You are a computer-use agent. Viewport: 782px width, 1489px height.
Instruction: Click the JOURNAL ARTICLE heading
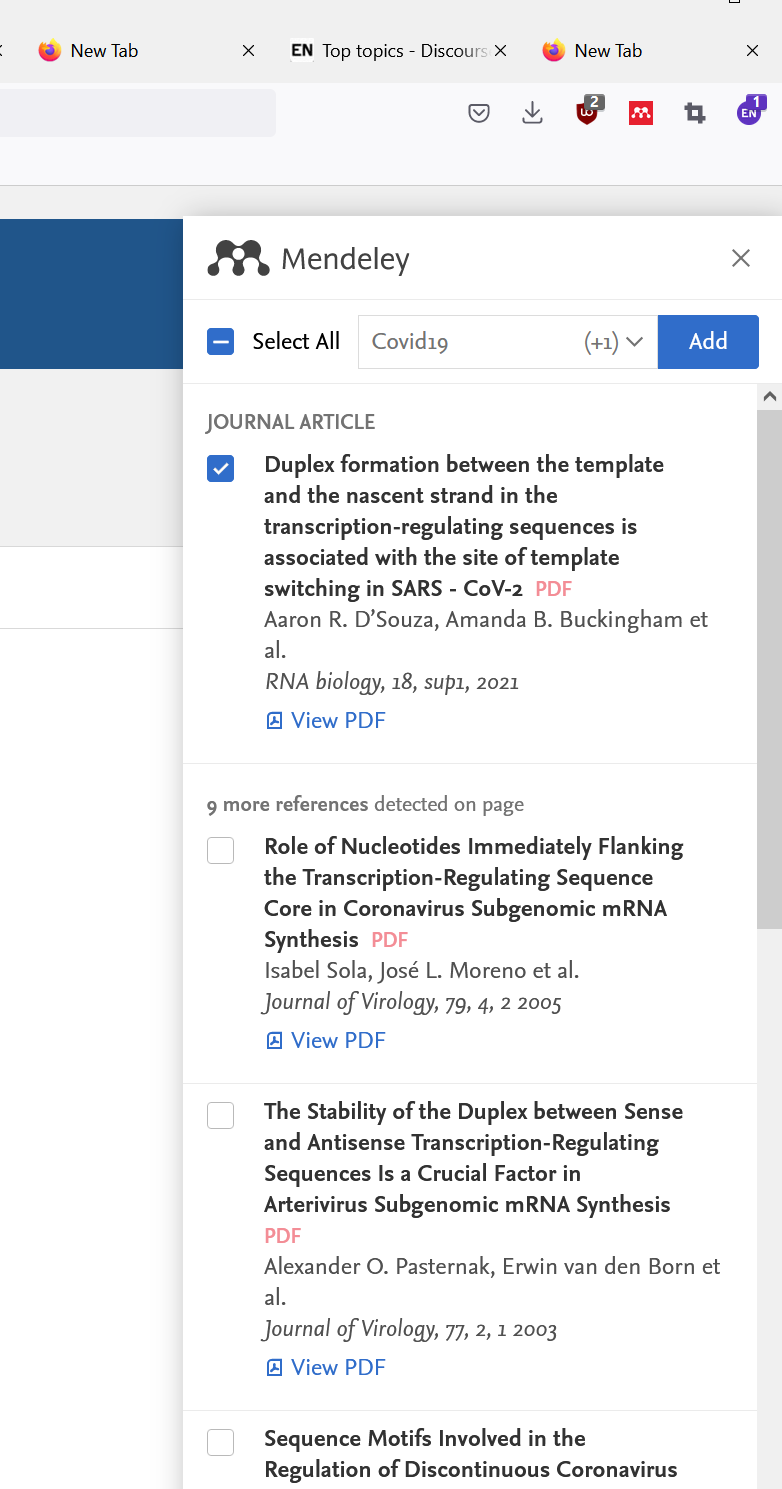pos(291,422)
